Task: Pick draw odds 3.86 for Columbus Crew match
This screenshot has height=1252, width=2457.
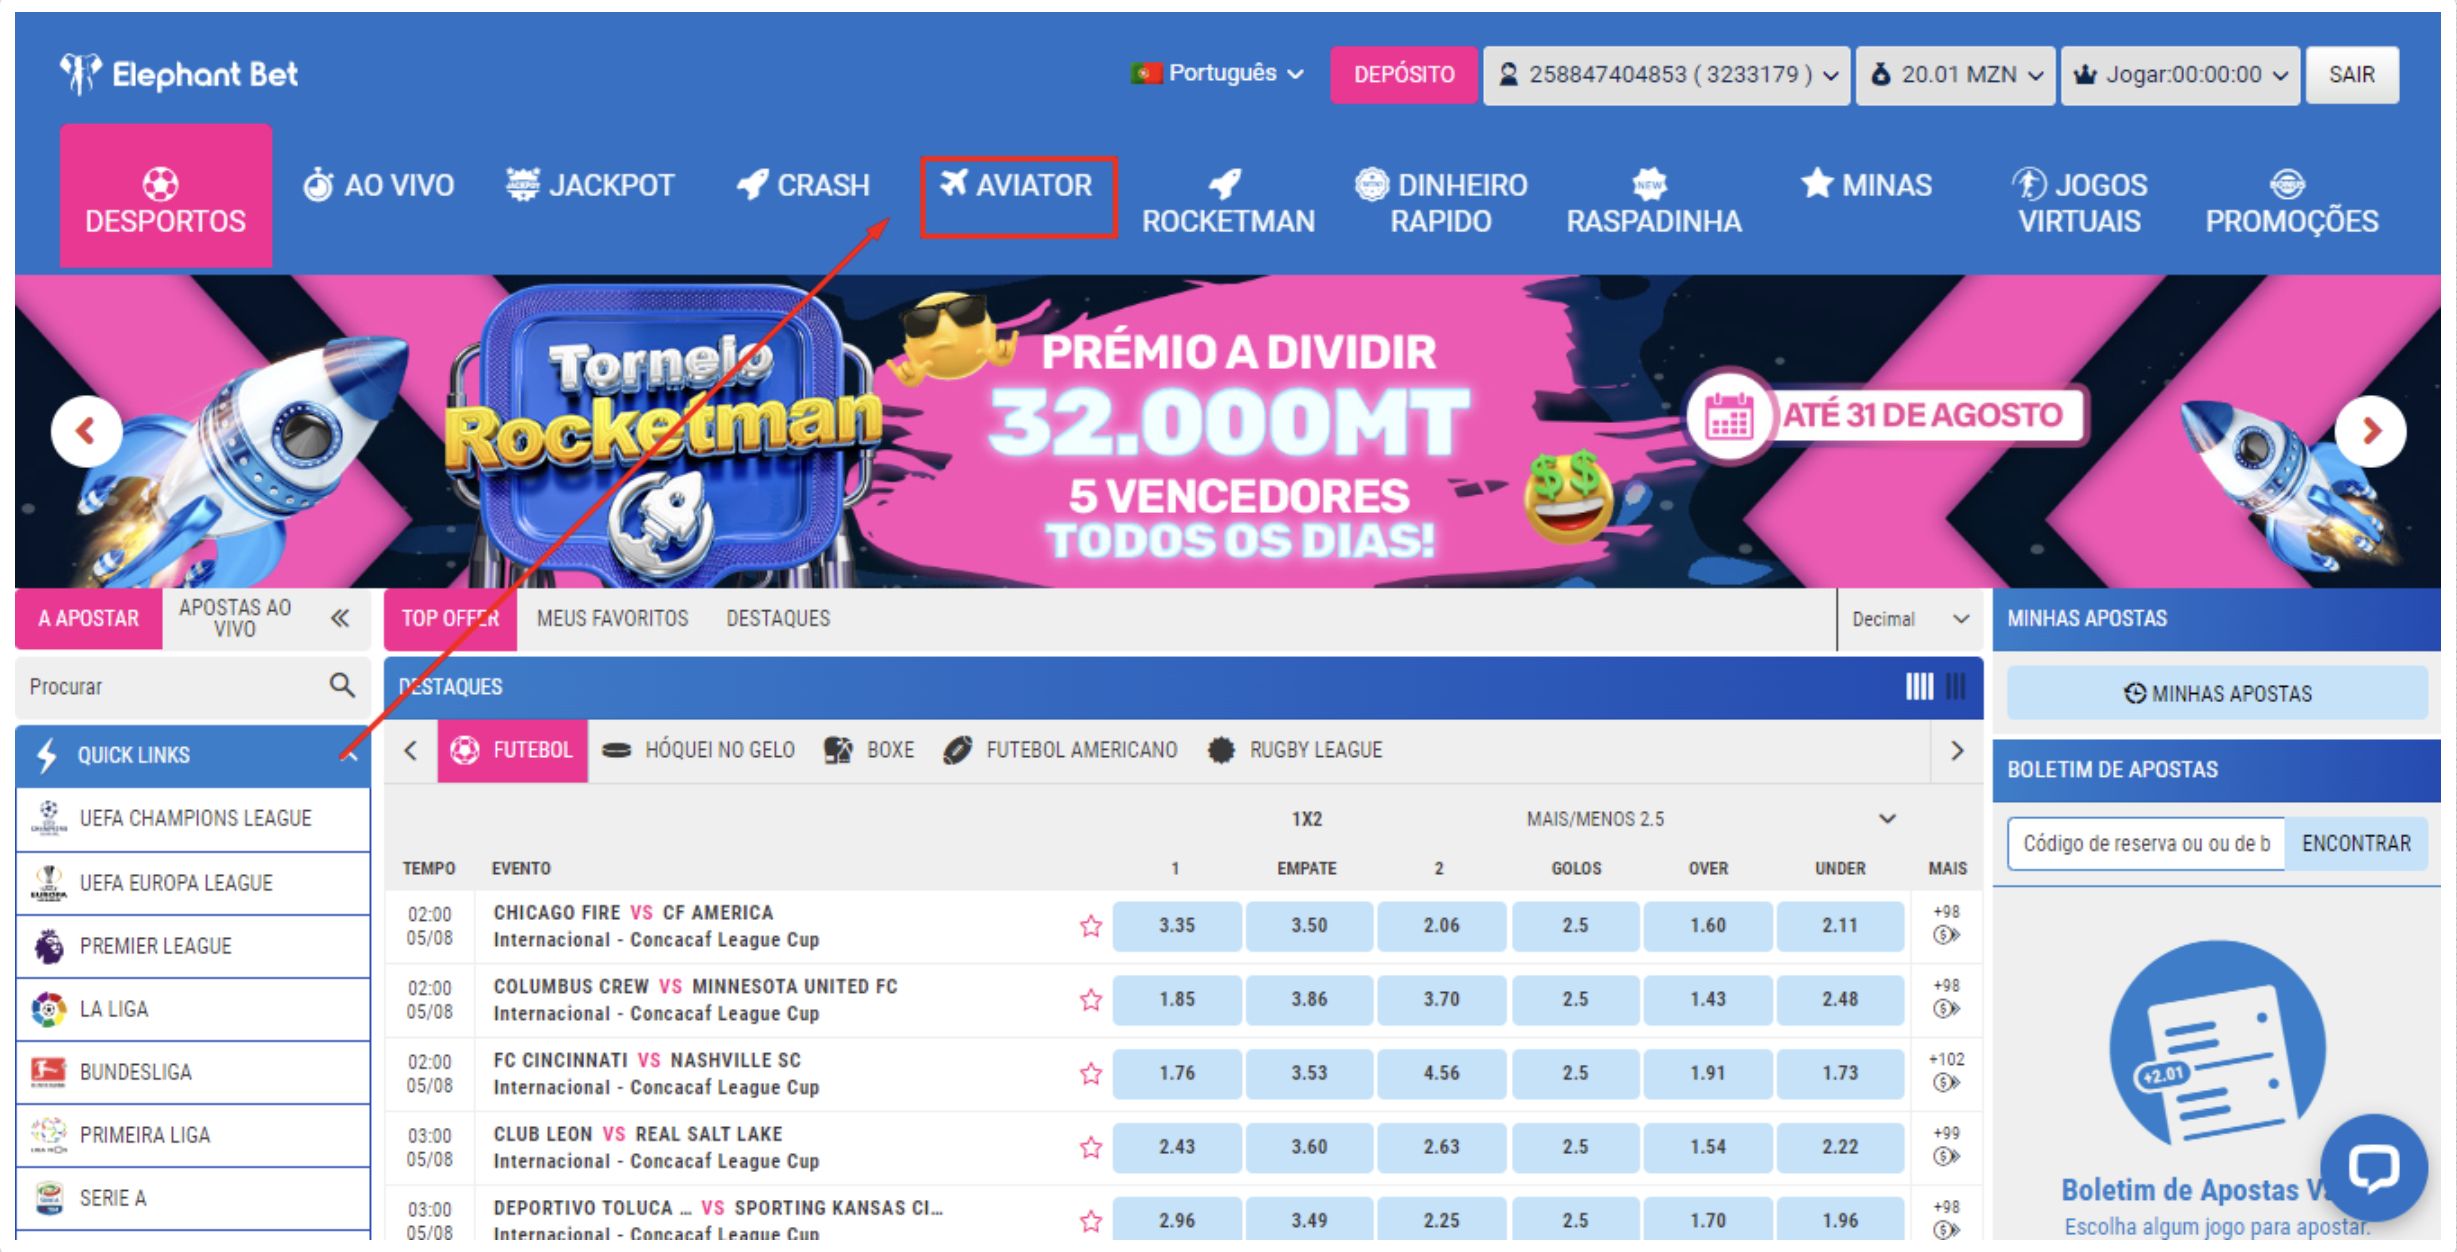Action: [x=1309, y=1000]
